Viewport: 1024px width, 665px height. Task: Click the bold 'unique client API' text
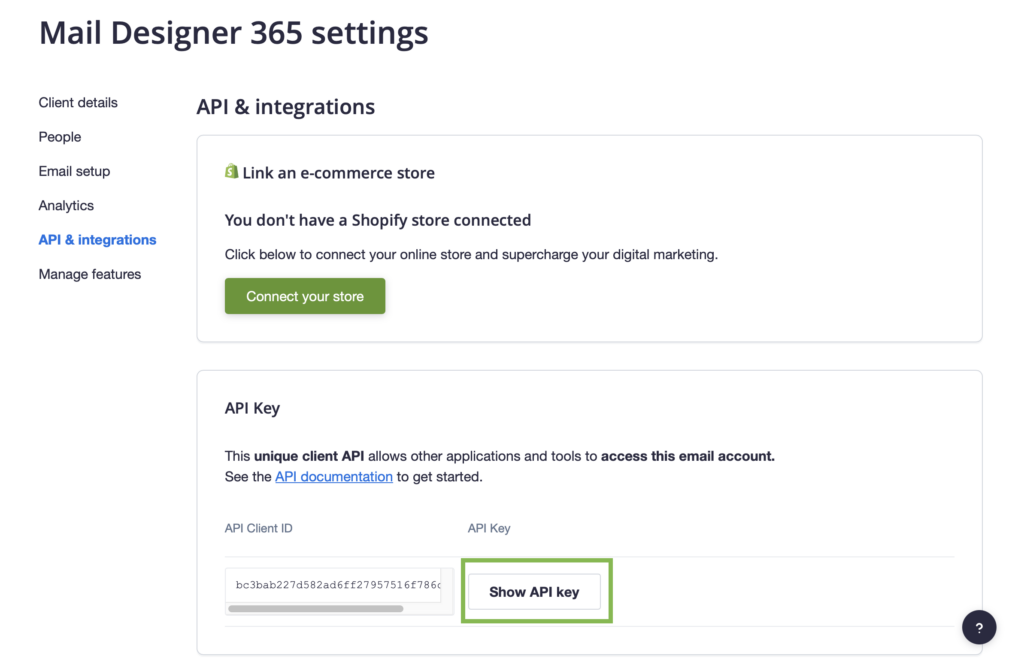pyautogui.click(x=309, y=456)
